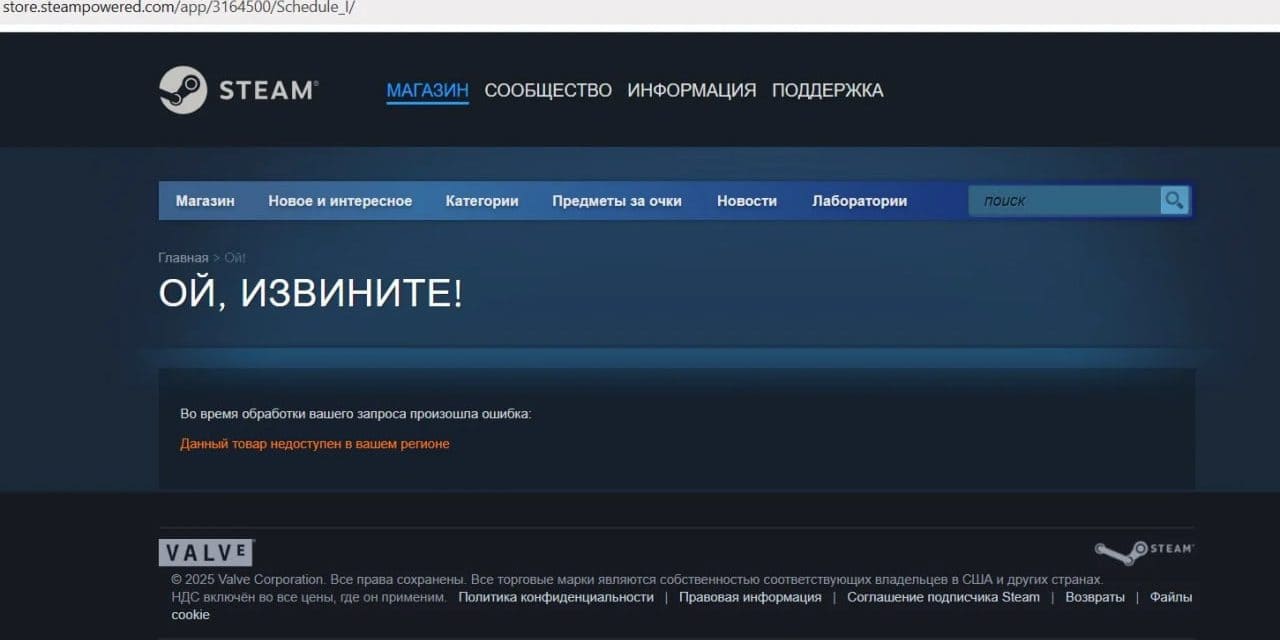Open Новости in the store navigation
This screenshot has height=640, width=1280.
coord(747,200)
